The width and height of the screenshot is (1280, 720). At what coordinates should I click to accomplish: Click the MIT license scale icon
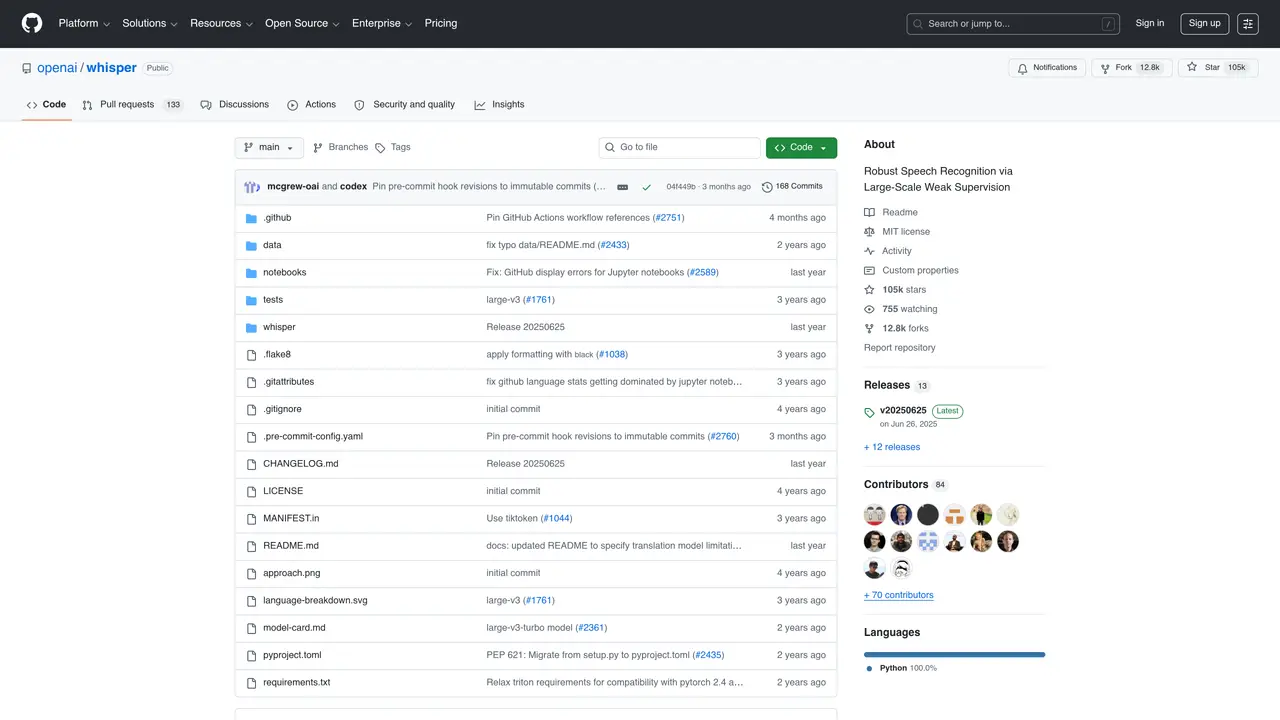[x=870, y=232]
